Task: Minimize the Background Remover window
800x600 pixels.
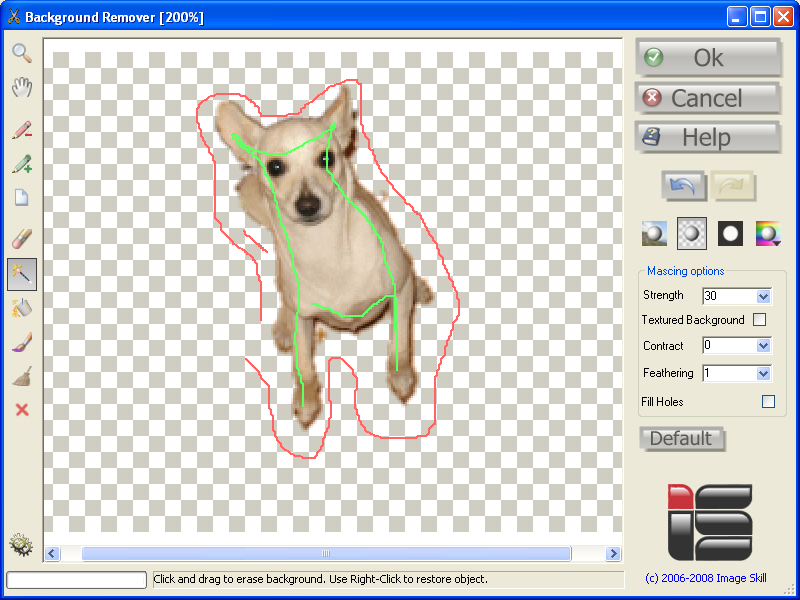Action: 737,17
